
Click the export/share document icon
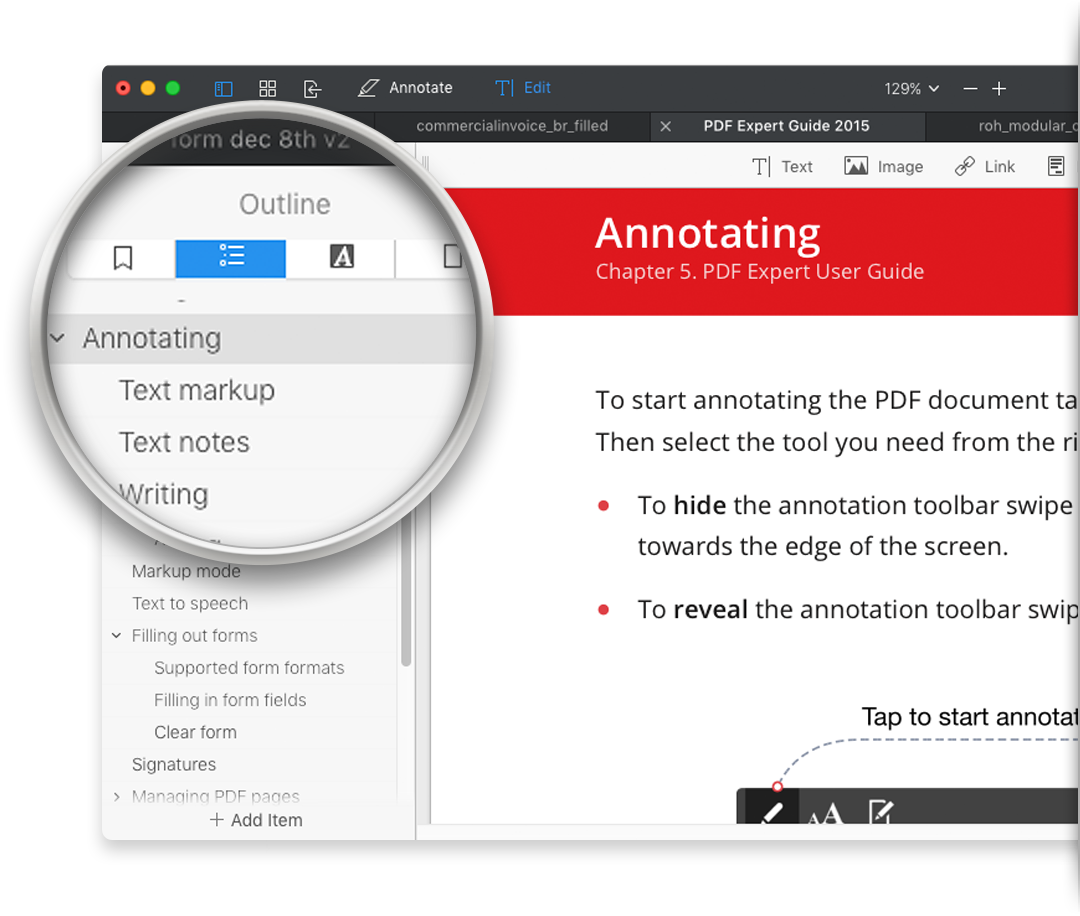point(312,89)
